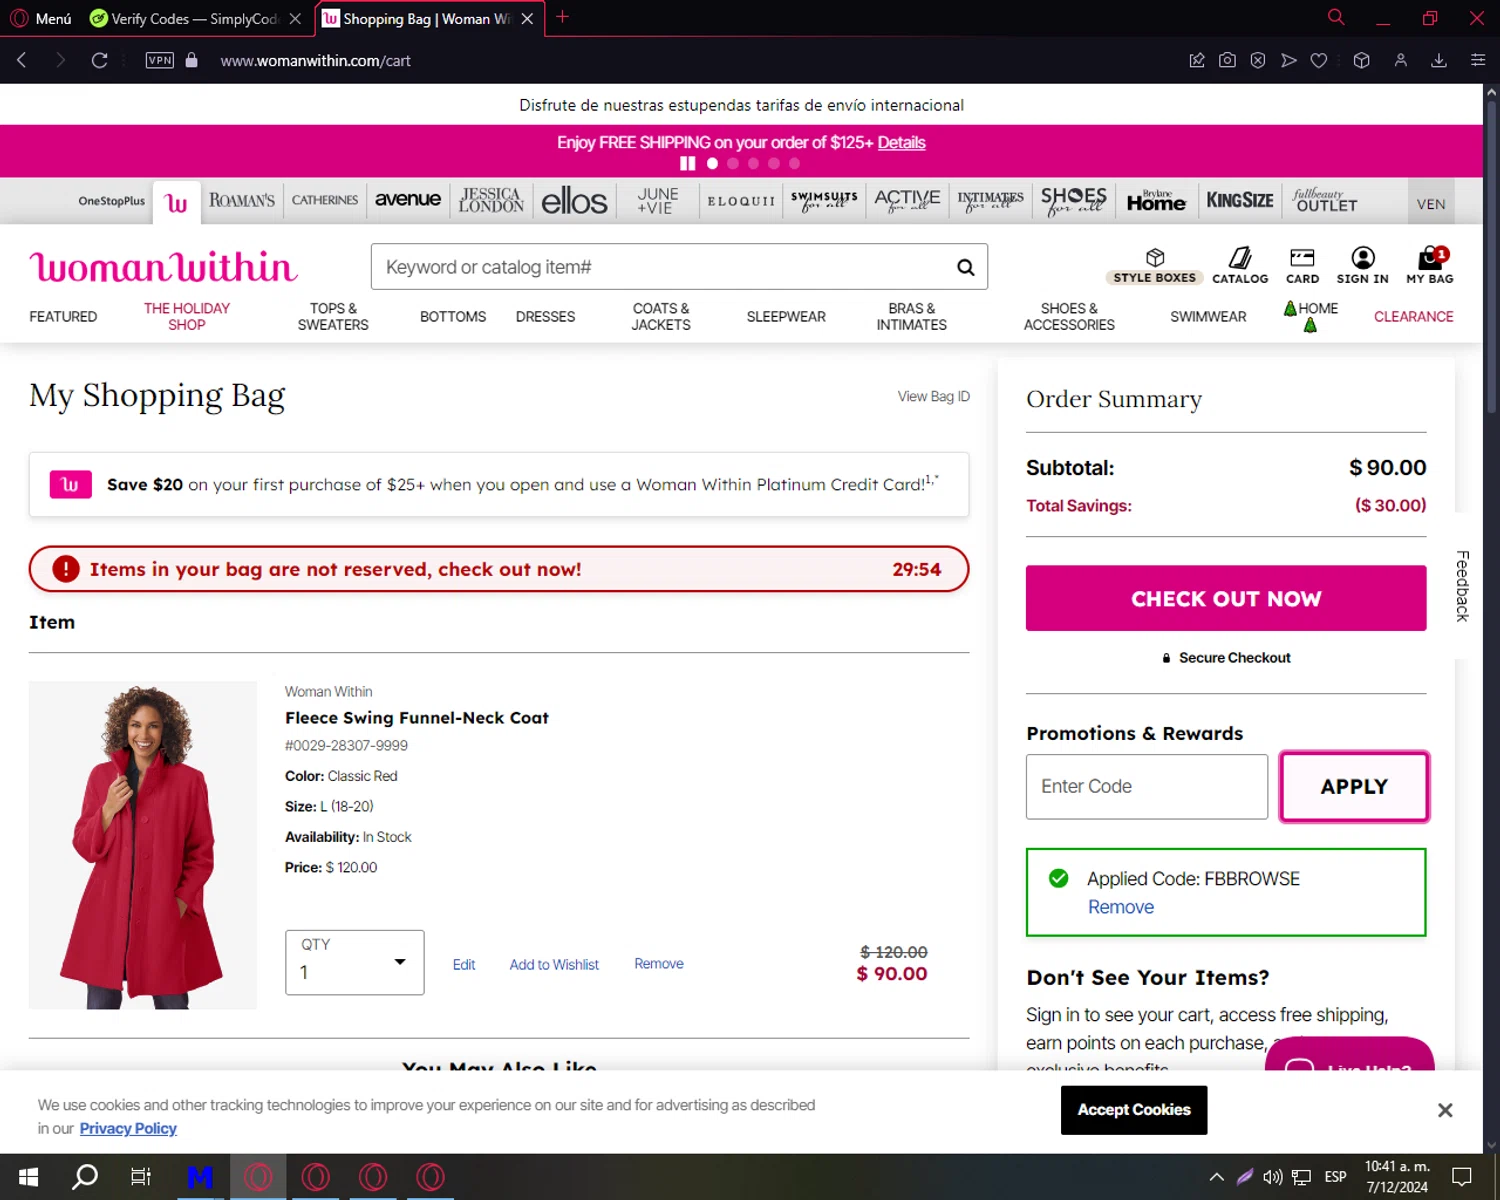Open Catherines brand tab
This screenshot has width=1500, height=1200.
point(325,200)
